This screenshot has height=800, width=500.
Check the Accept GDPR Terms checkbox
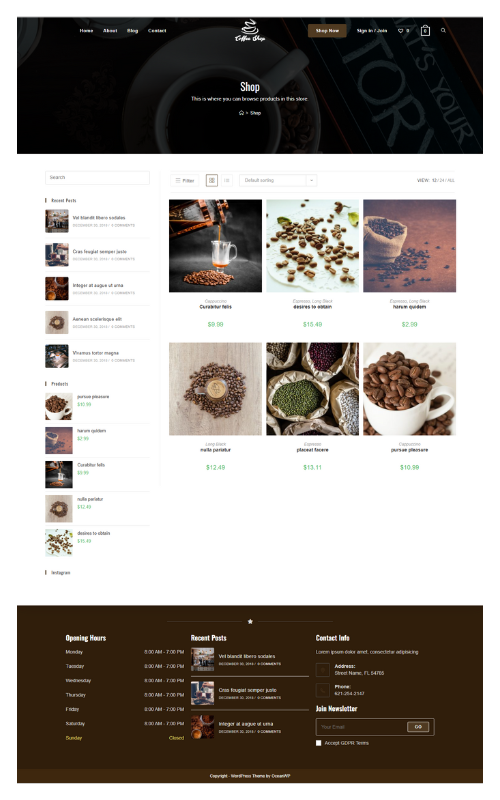(x=319, y=743)
